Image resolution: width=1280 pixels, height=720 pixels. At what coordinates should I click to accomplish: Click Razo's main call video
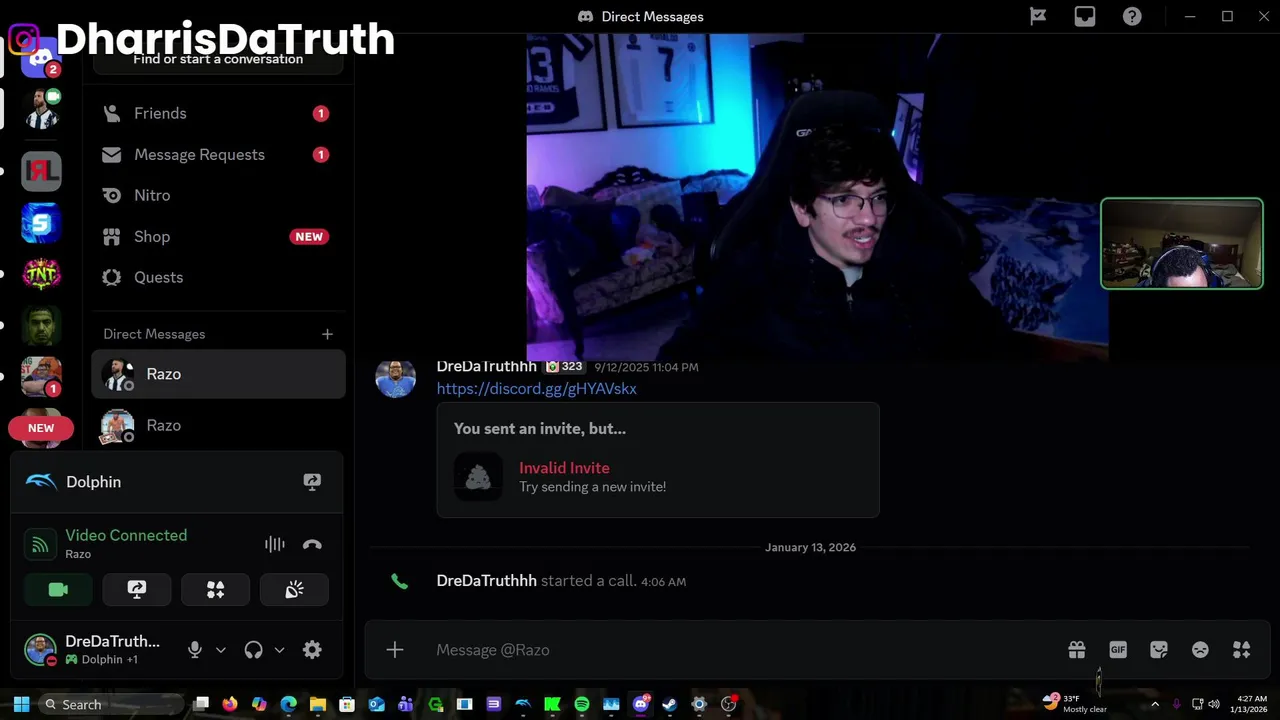point(817,196)
